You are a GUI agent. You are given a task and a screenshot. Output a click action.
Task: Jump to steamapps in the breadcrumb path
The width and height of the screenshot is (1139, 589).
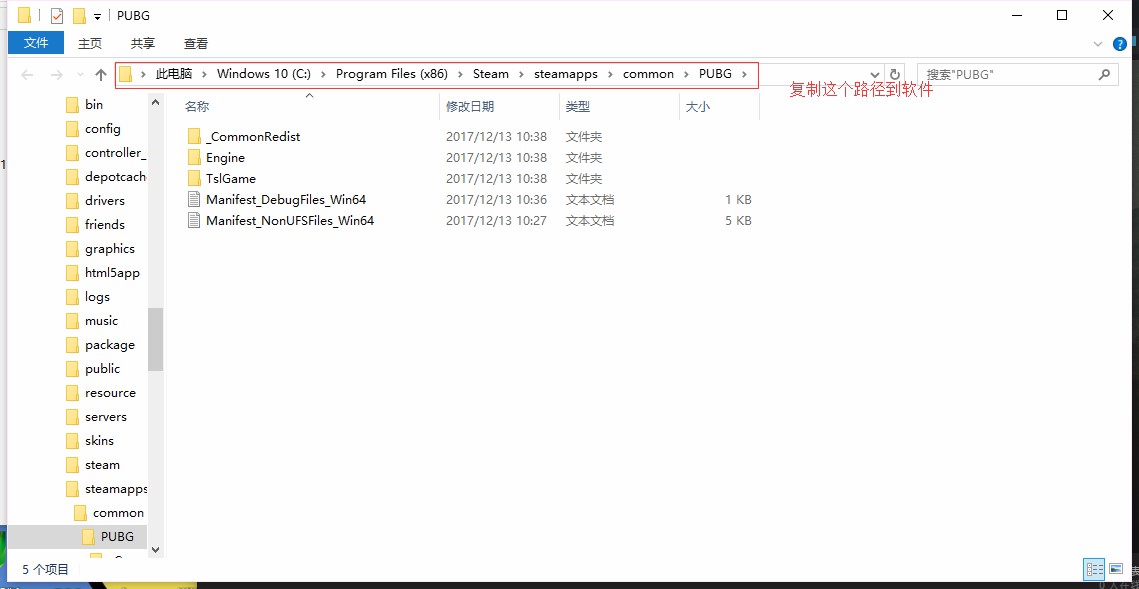pos(566,74)
